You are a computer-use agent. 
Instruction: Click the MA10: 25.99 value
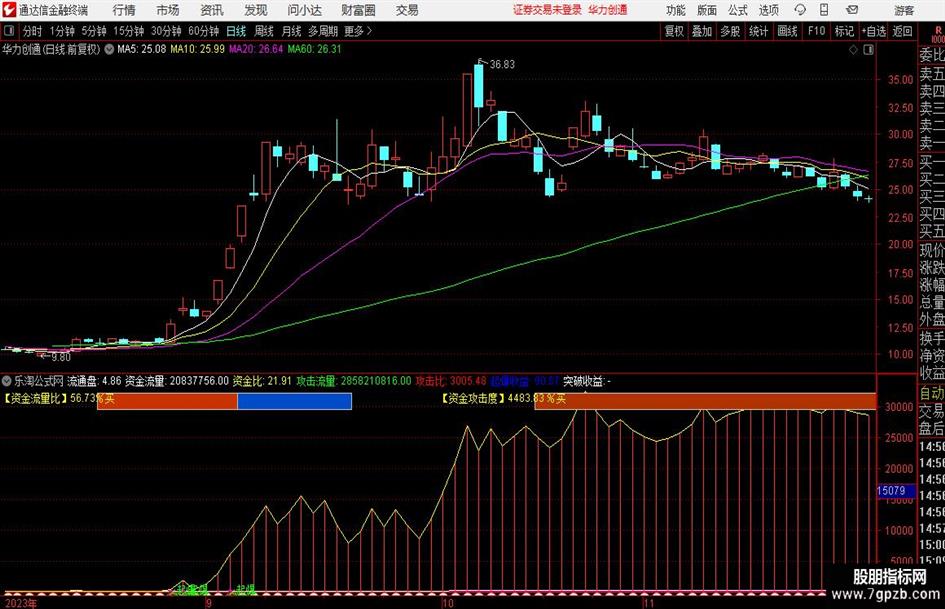click(x=198, y=49)
